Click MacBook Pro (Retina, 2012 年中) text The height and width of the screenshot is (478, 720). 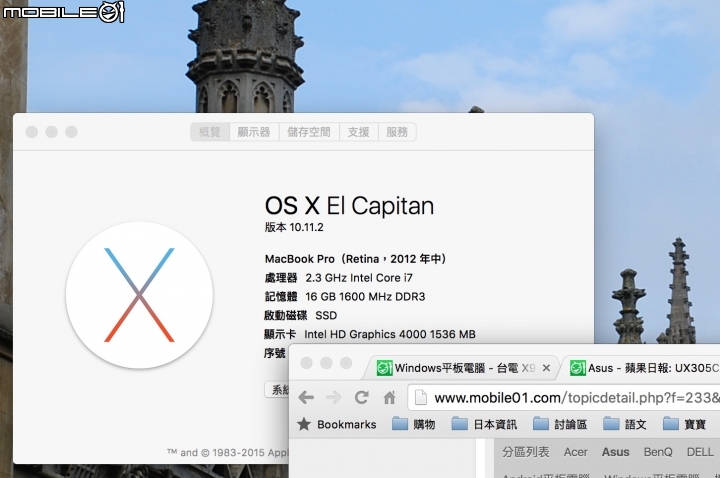coord(355,259)
